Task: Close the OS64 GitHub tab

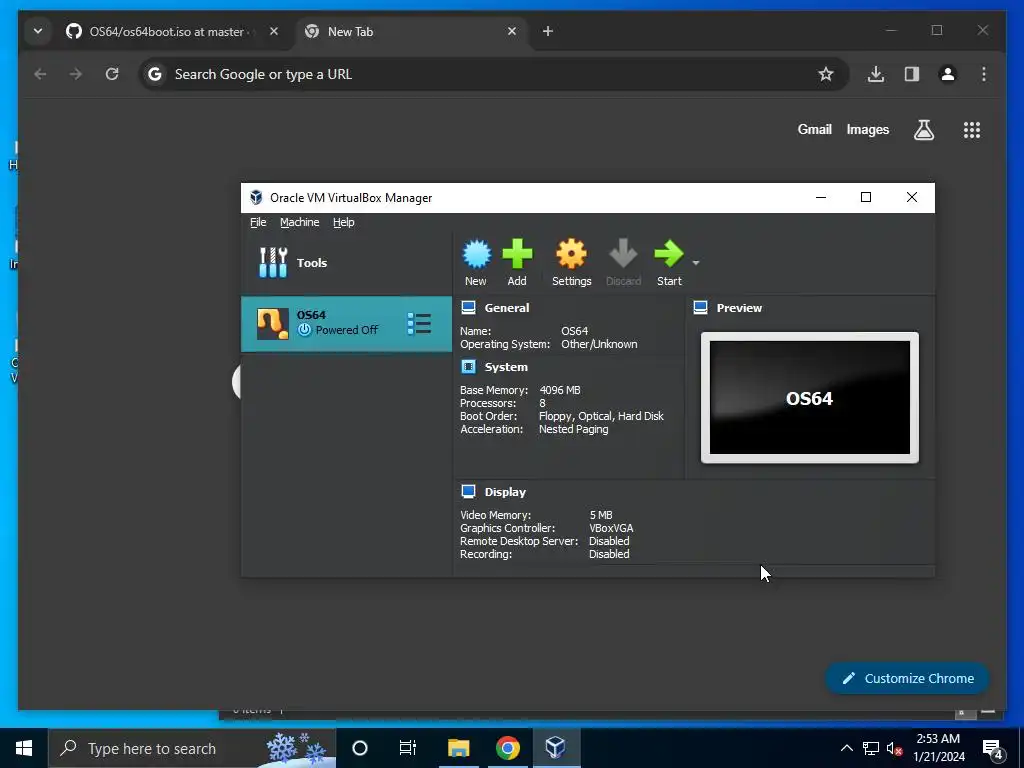Action: 274,31
